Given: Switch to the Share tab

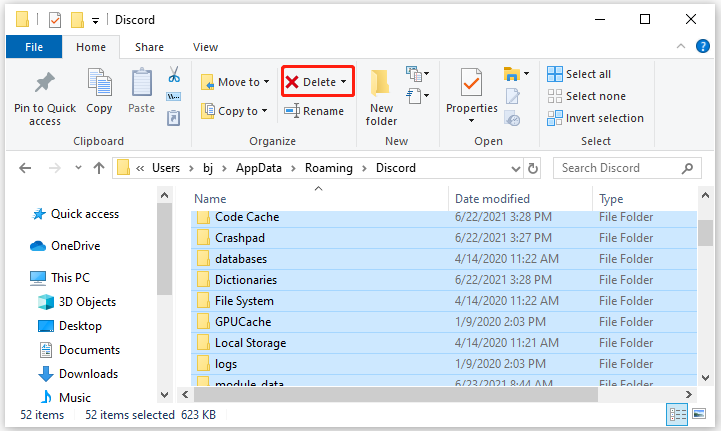Looking at the screenshot, I should click(x=149, y=47).
